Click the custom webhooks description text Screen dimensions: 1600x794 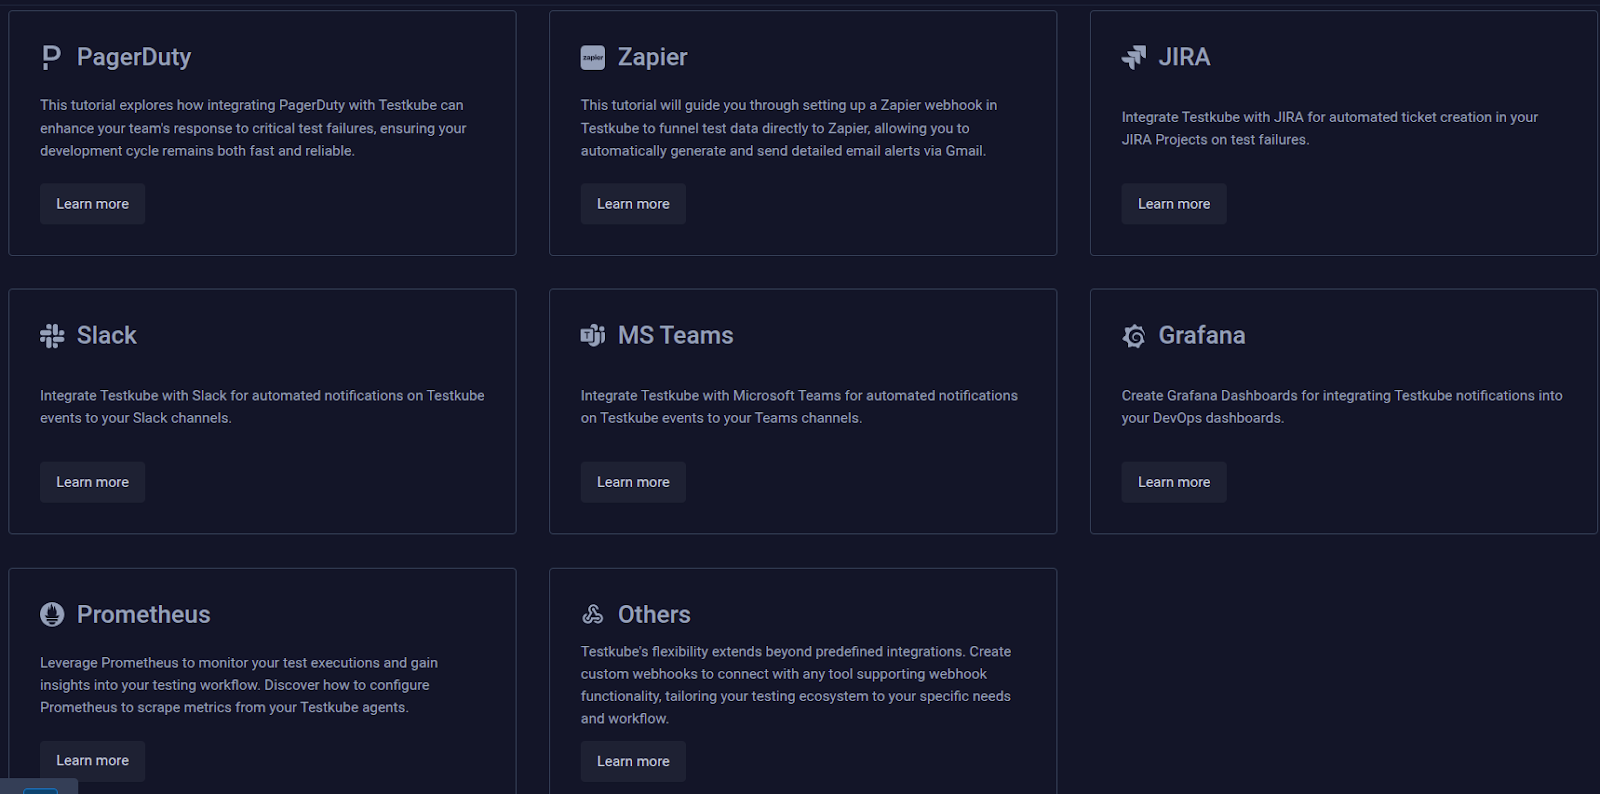[x=796, y=685]
